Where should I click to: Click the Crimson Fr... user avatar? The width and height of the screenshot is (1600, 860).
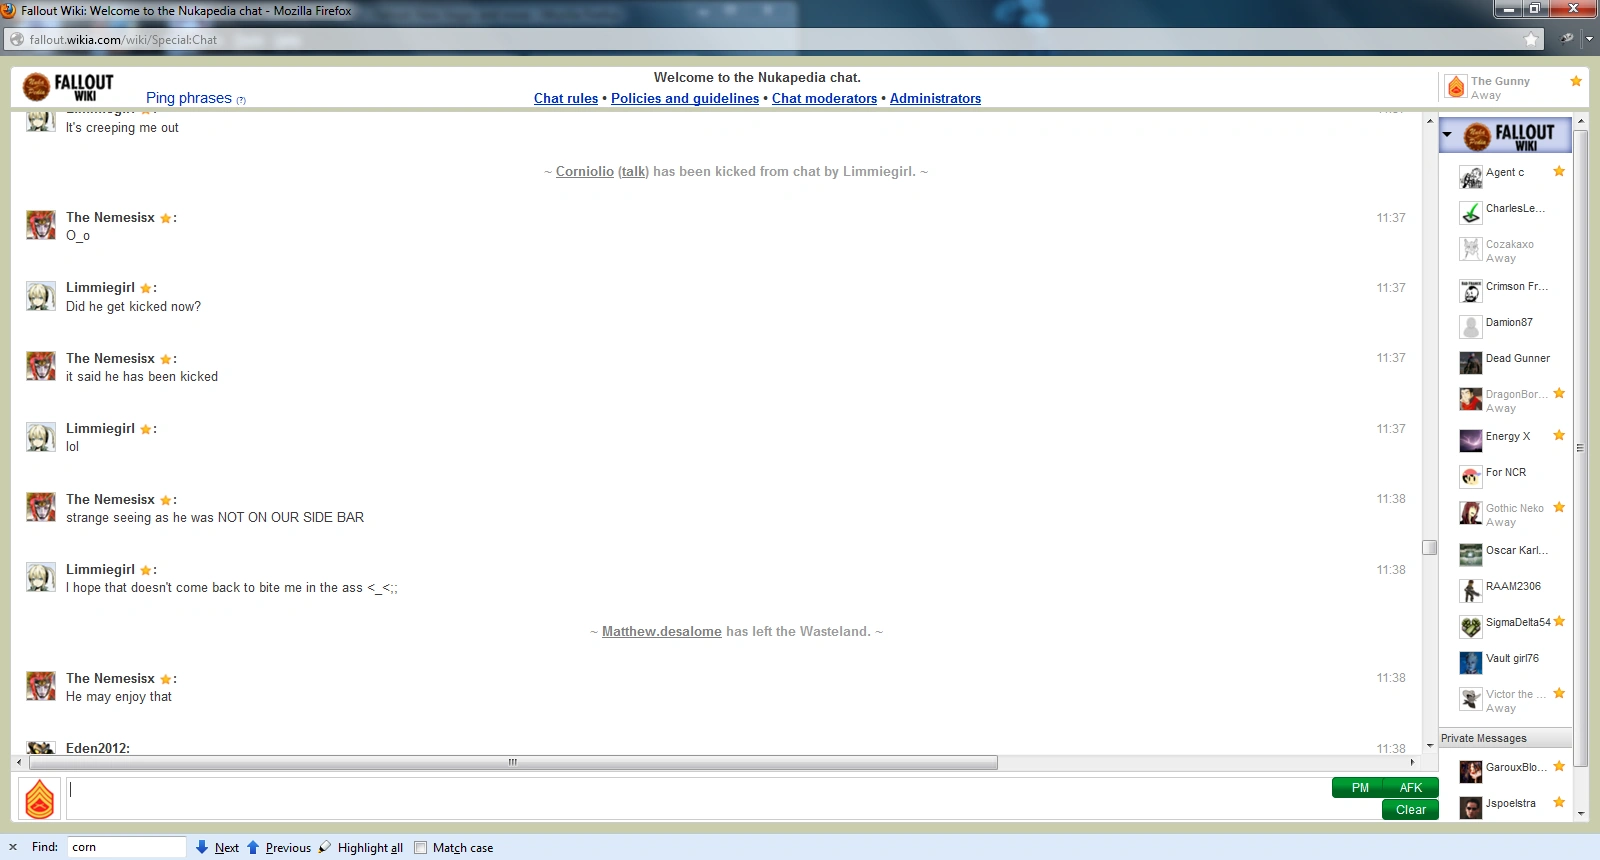(x=1470, y=291)
